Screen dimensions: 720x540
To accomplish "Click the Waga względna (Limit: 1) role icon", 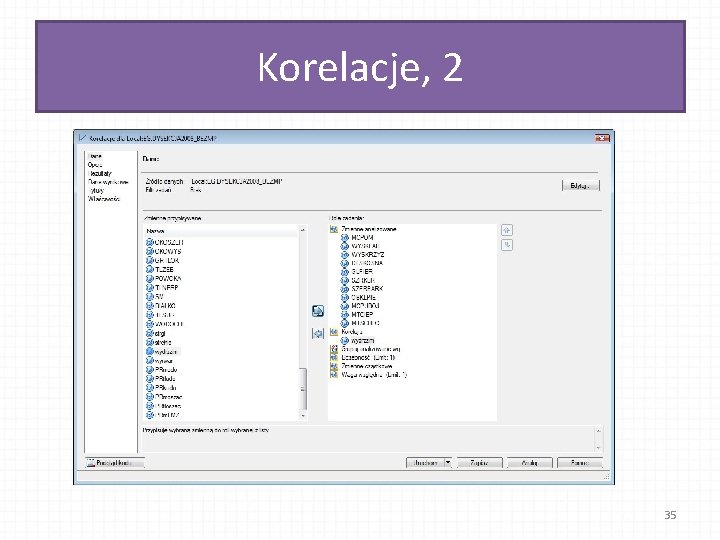I will (334, 375).
